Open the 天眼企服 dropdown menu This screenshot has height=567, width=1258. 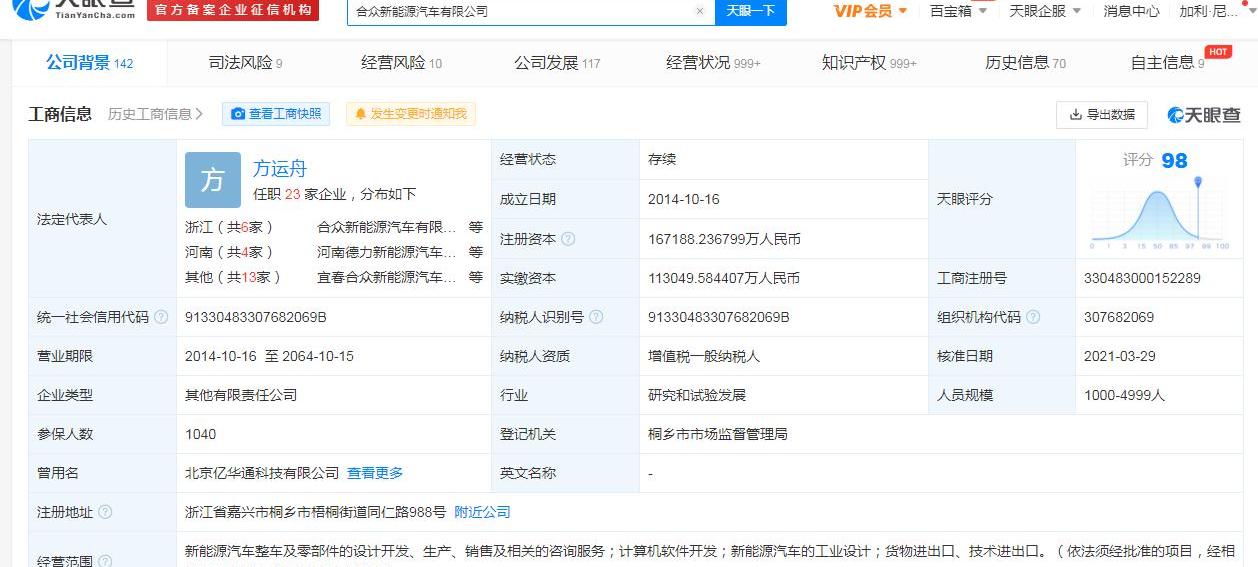pos(1045,11)
